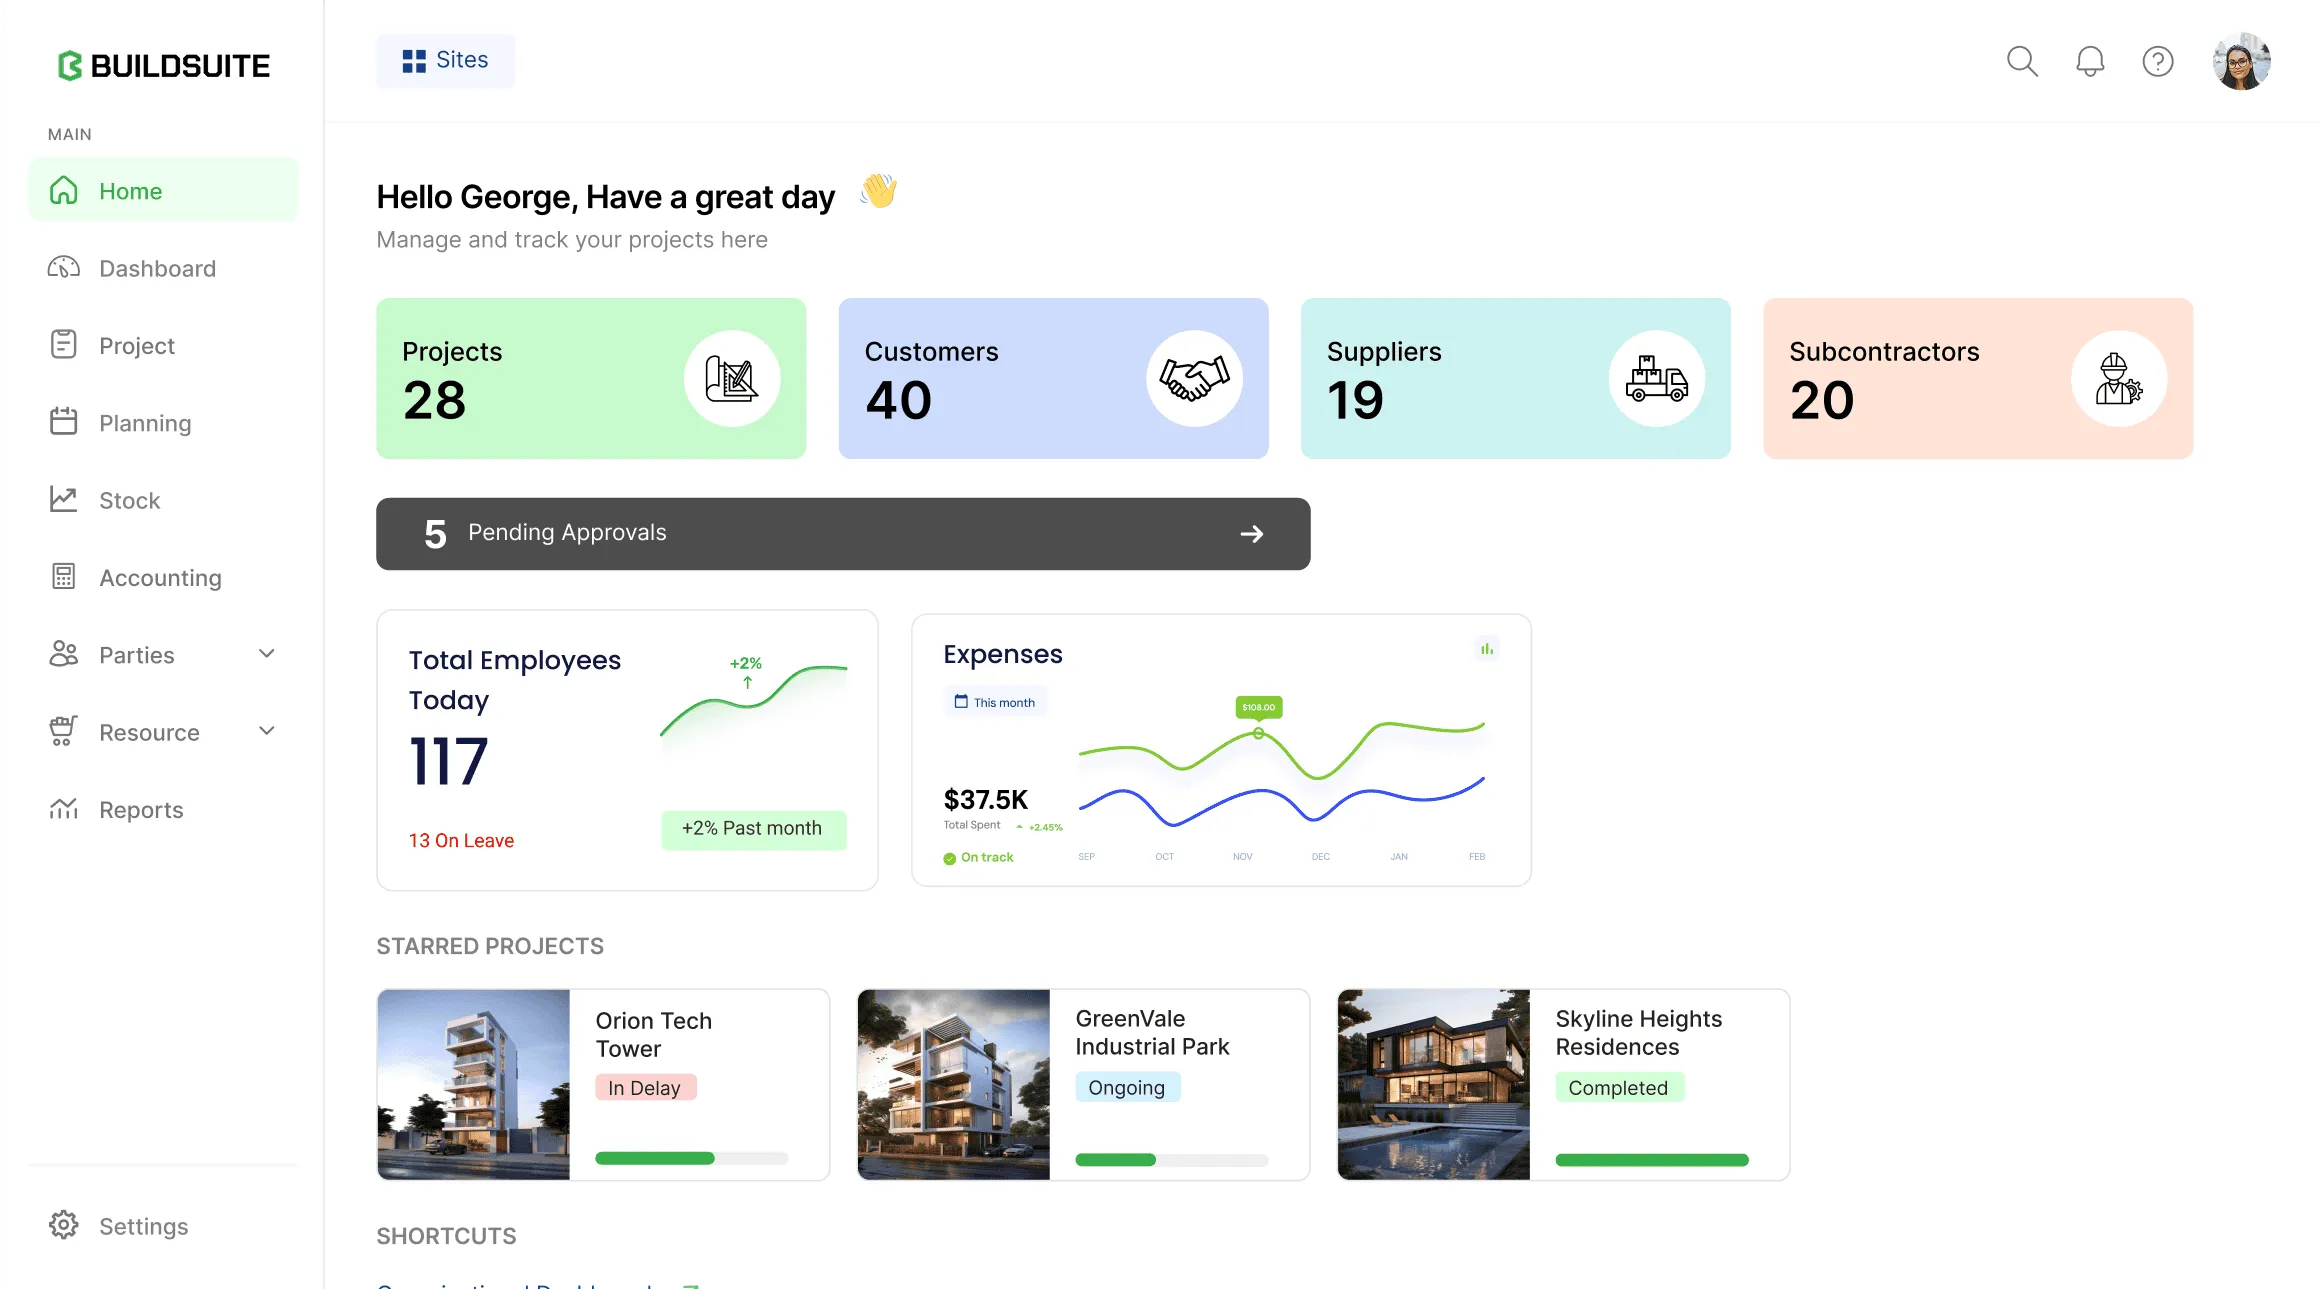Click the Reports sidebar icon

point(63,809)
